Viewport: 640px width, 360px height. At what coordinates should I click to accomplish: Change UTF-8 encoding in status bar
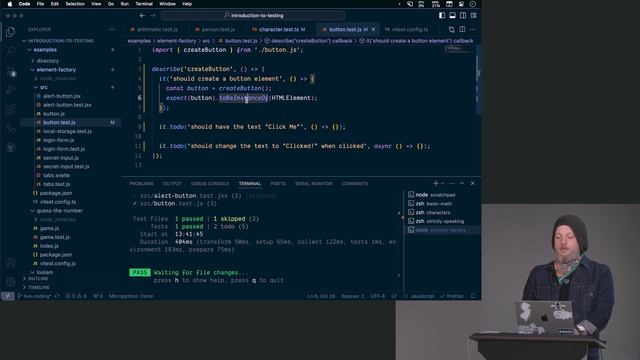(x=378, y=296)
